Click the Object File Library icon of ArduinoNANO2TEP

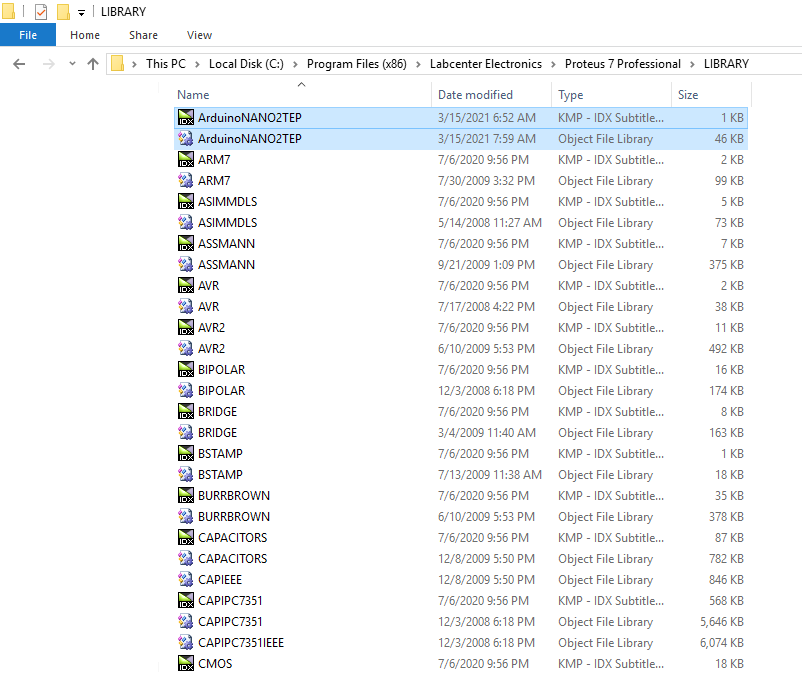(x=186, y=139)
